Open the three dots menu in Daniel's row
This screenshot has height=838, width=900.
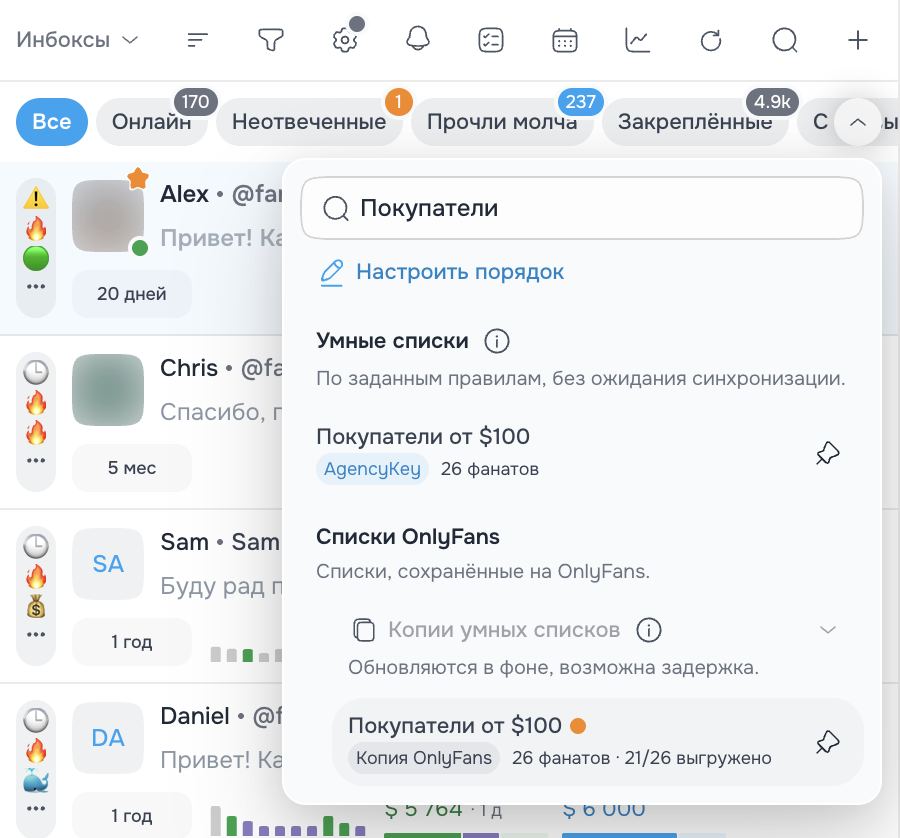36,808
